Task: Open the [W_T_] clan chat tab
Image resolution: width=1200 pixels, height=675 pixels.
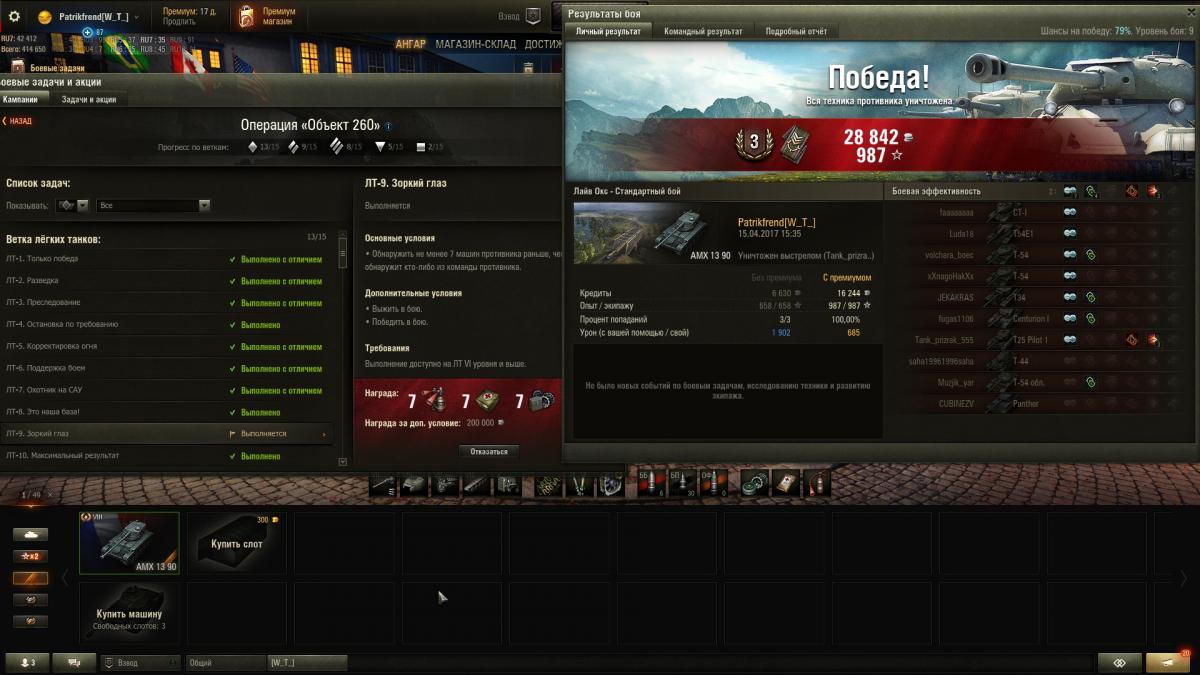Action: pos(307,662)
